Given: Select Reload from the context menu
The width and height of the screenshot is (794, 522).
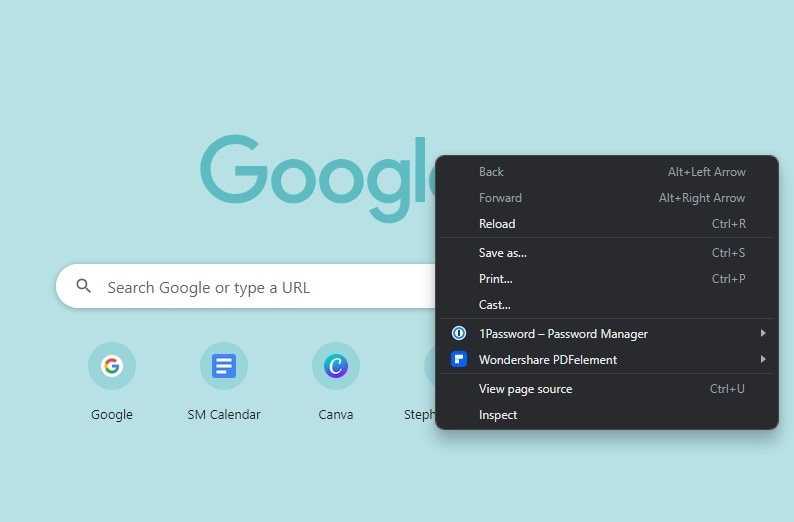Looking at the screenshot, I should [607, 224].
